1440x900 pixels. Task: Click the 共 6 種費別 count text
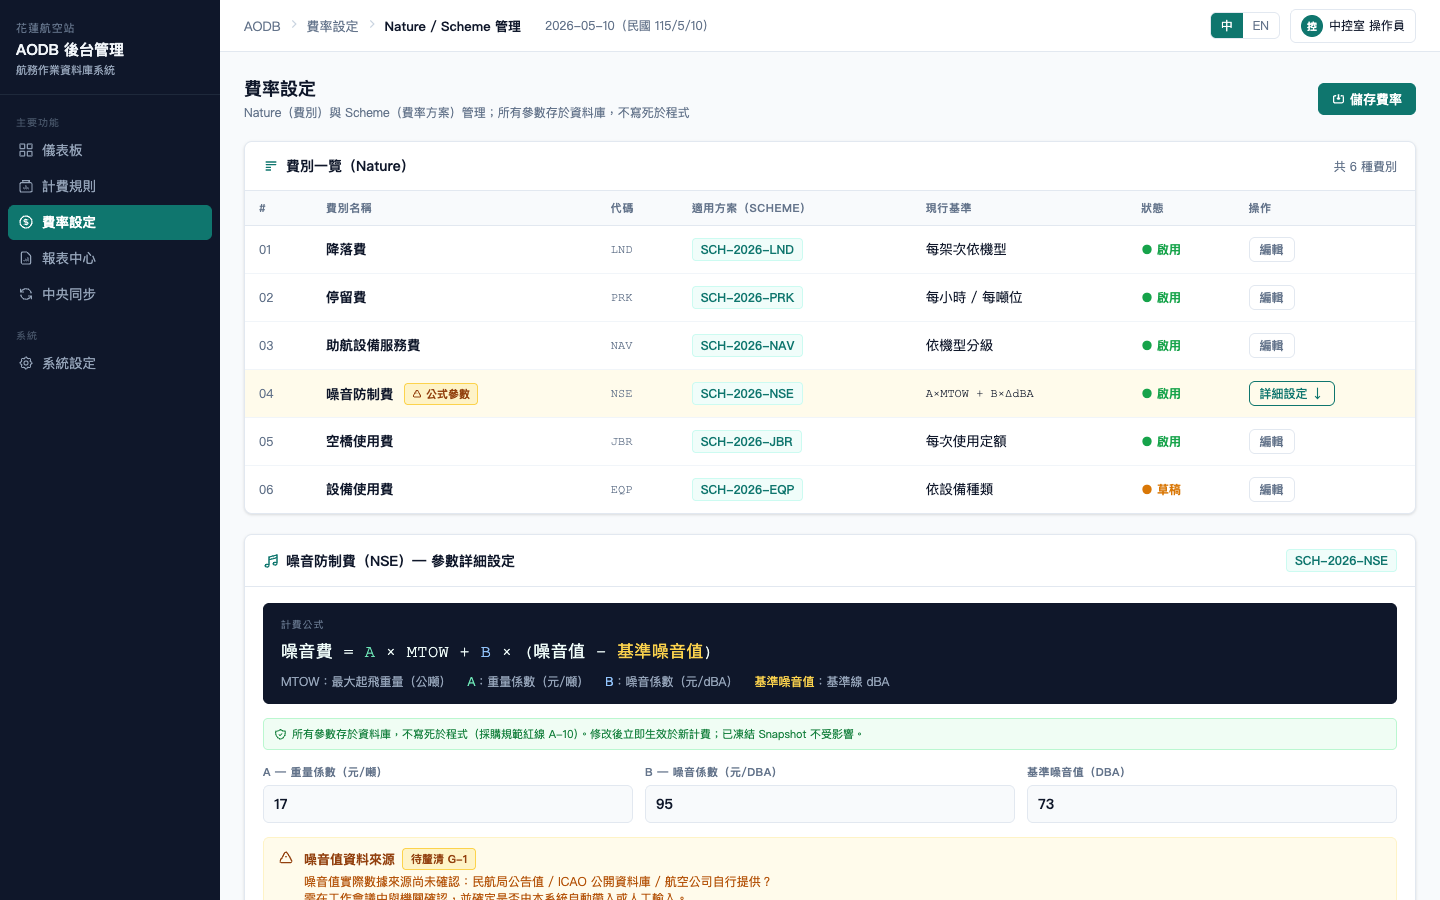(1365, 166)
